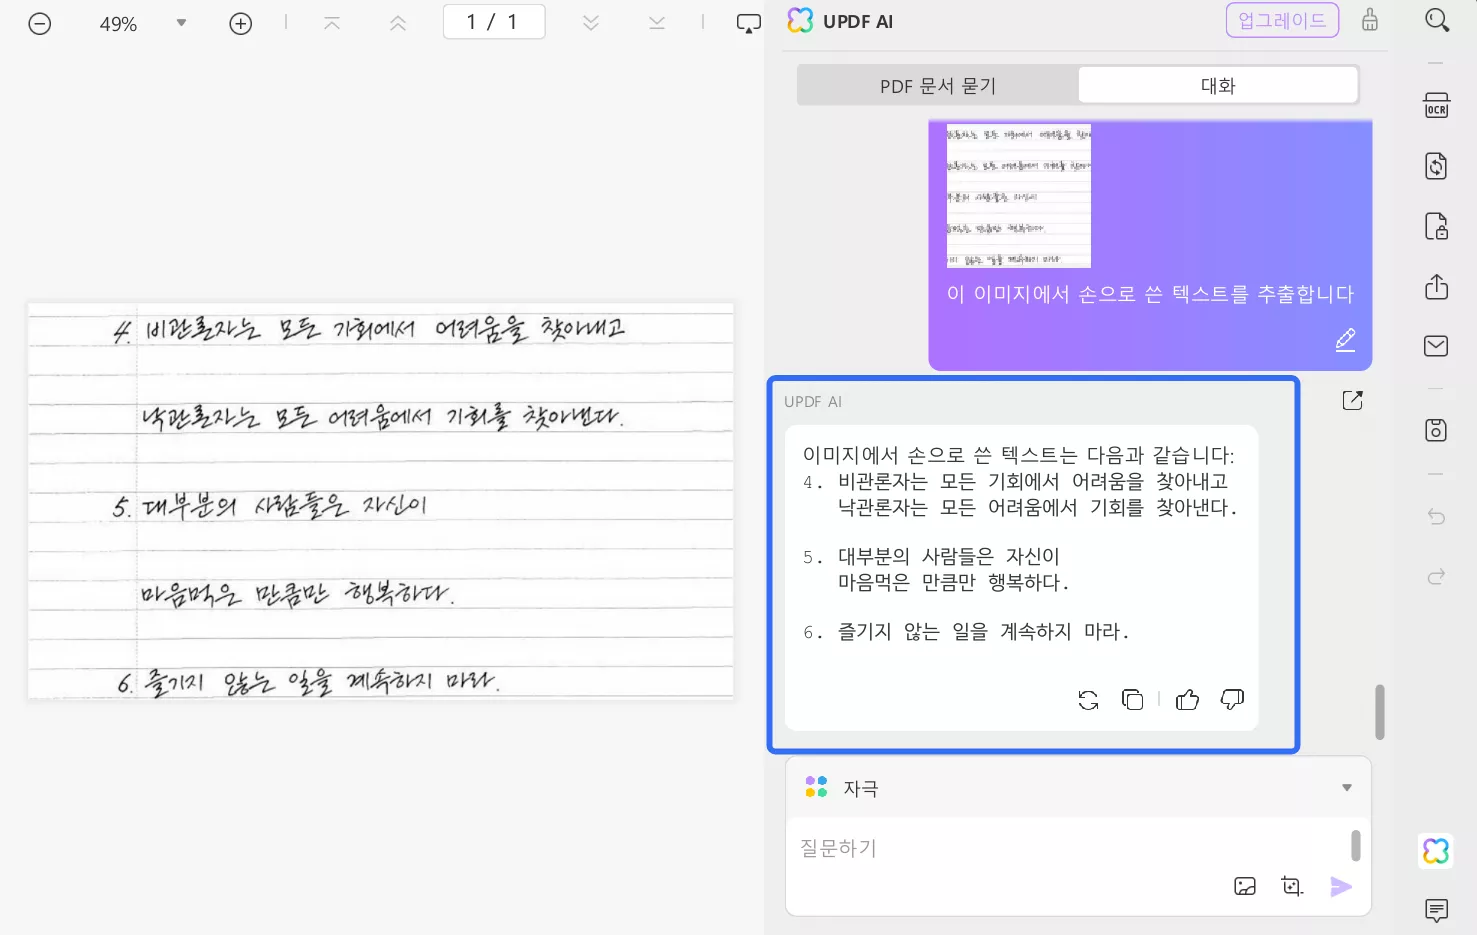Screen dimensions: 1477x935
Task: Open the convert PDF sidebar icon
Action: coord(1437,166)
